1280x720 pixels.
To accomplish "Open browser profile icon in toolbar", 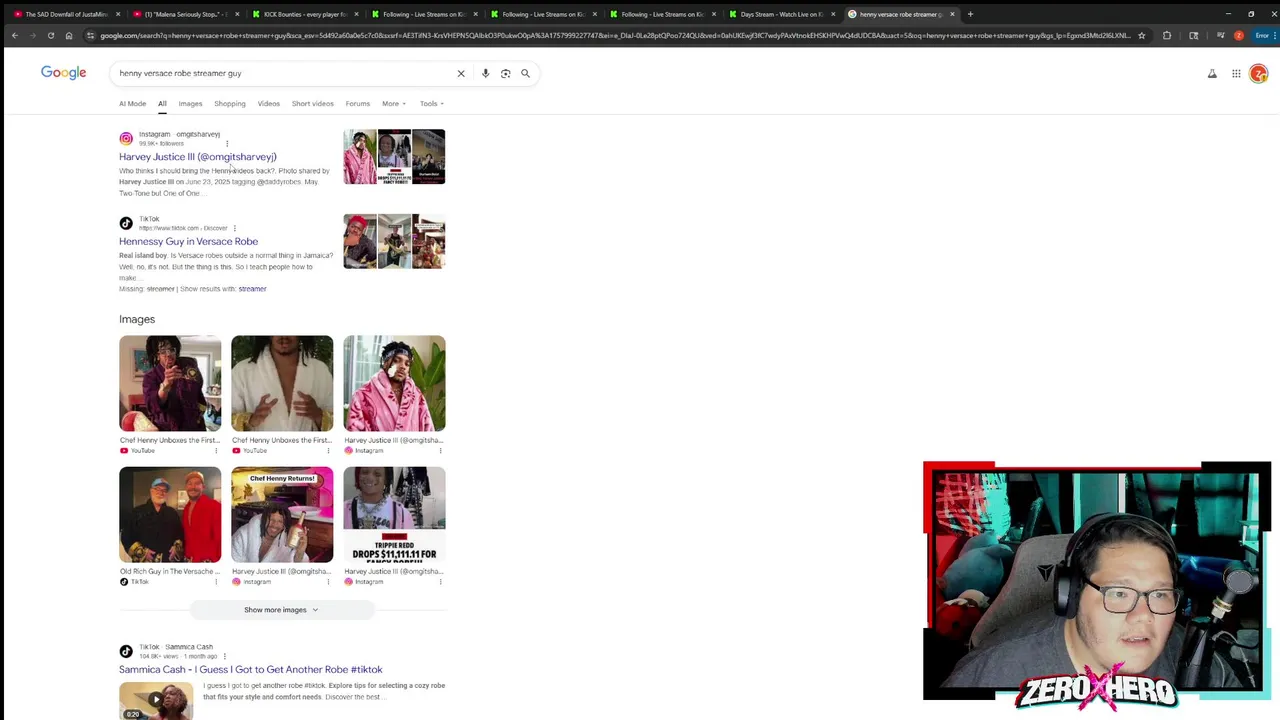I will [x=1239, y=35].
